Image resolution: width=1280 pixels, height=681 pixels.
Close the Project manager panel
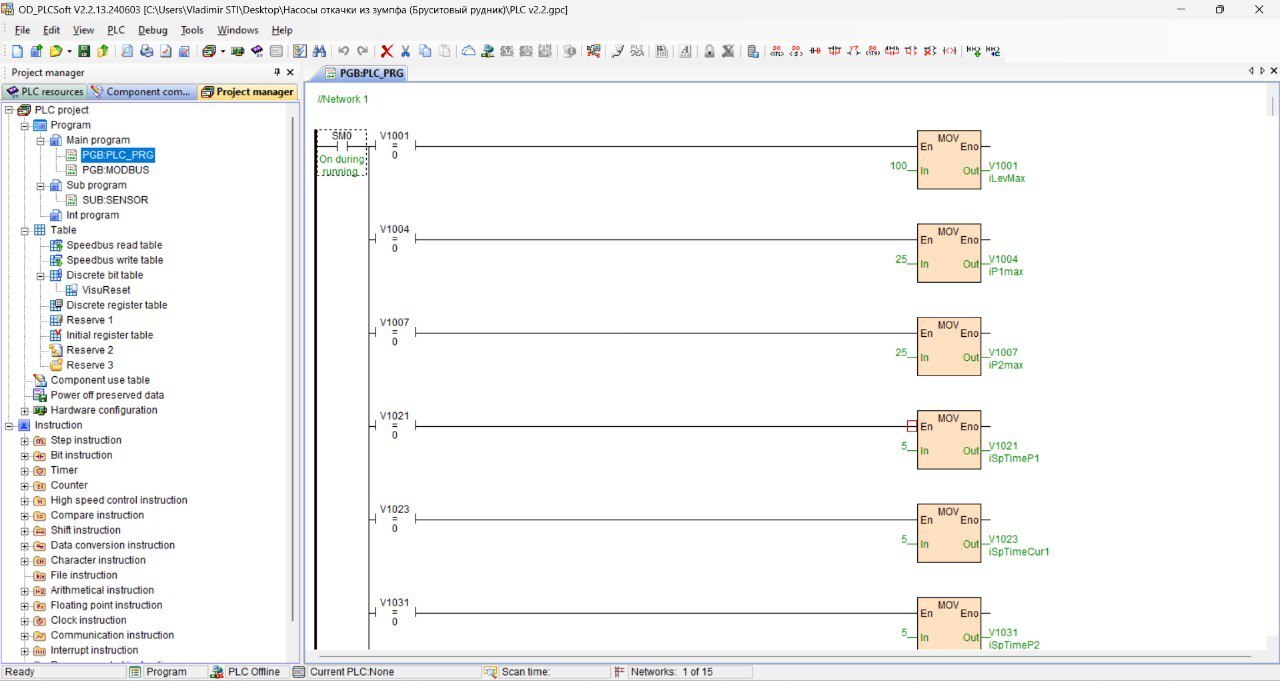[x=291, y=72]
